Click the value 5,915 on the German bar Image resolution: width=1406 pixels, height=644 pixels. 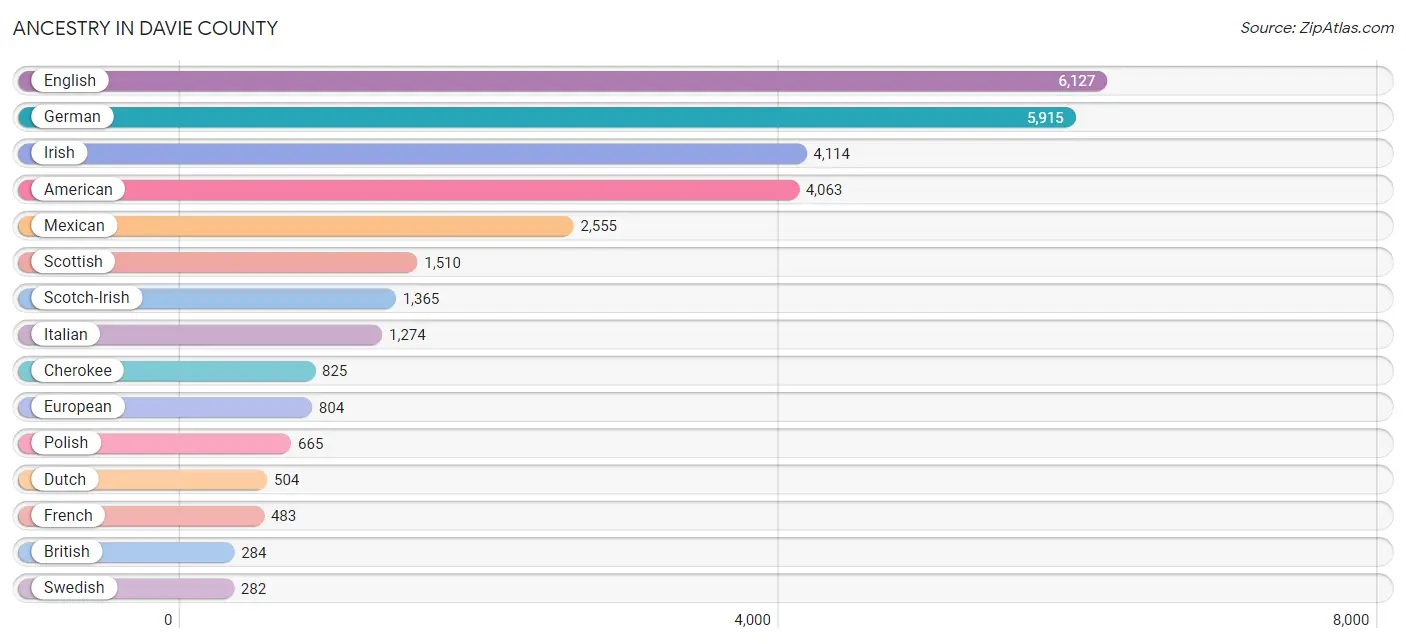[x=1045, y=117]
